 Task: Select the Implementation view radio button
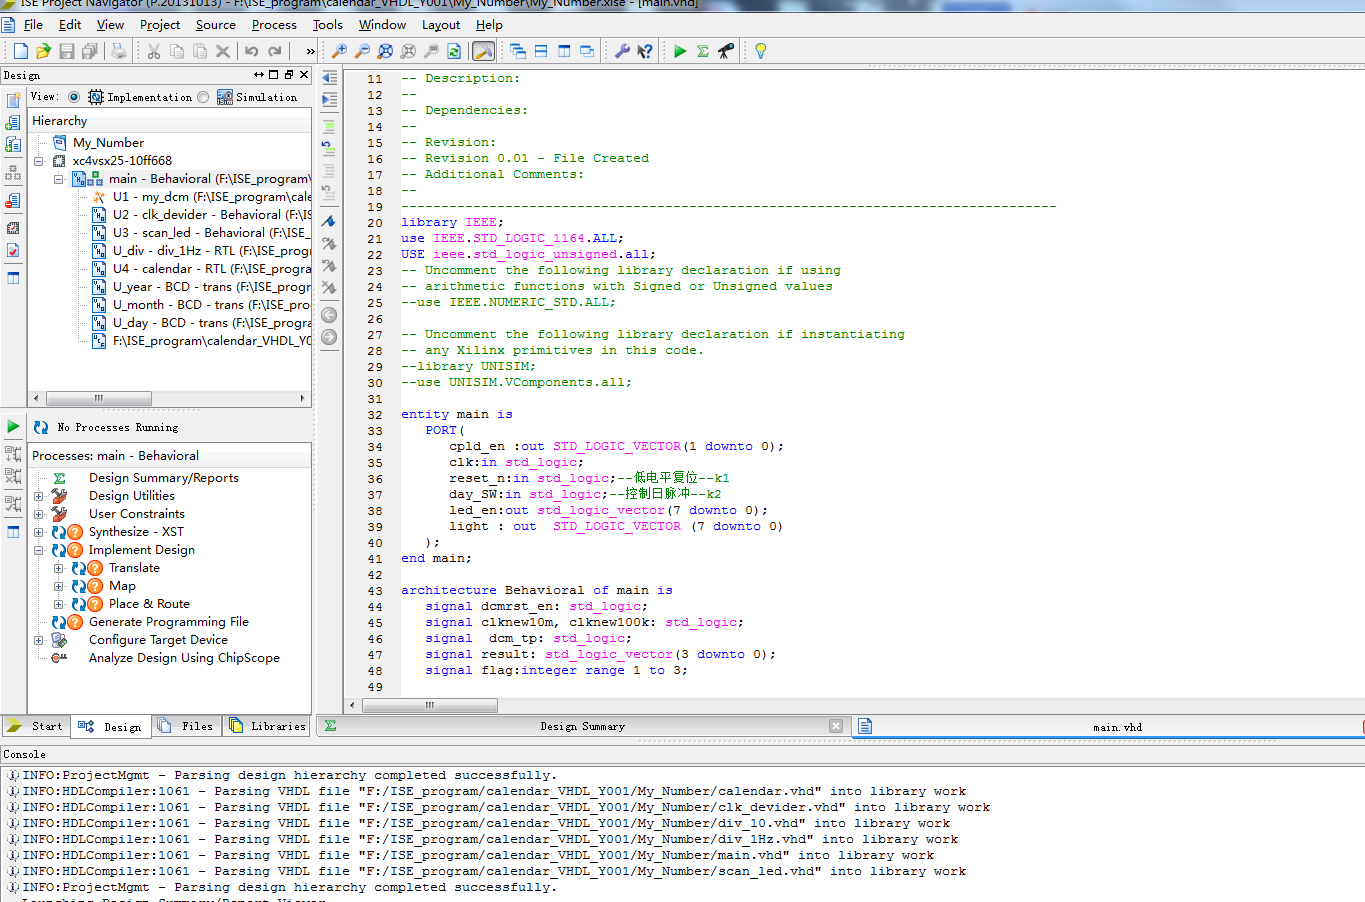tap(74, 97)
